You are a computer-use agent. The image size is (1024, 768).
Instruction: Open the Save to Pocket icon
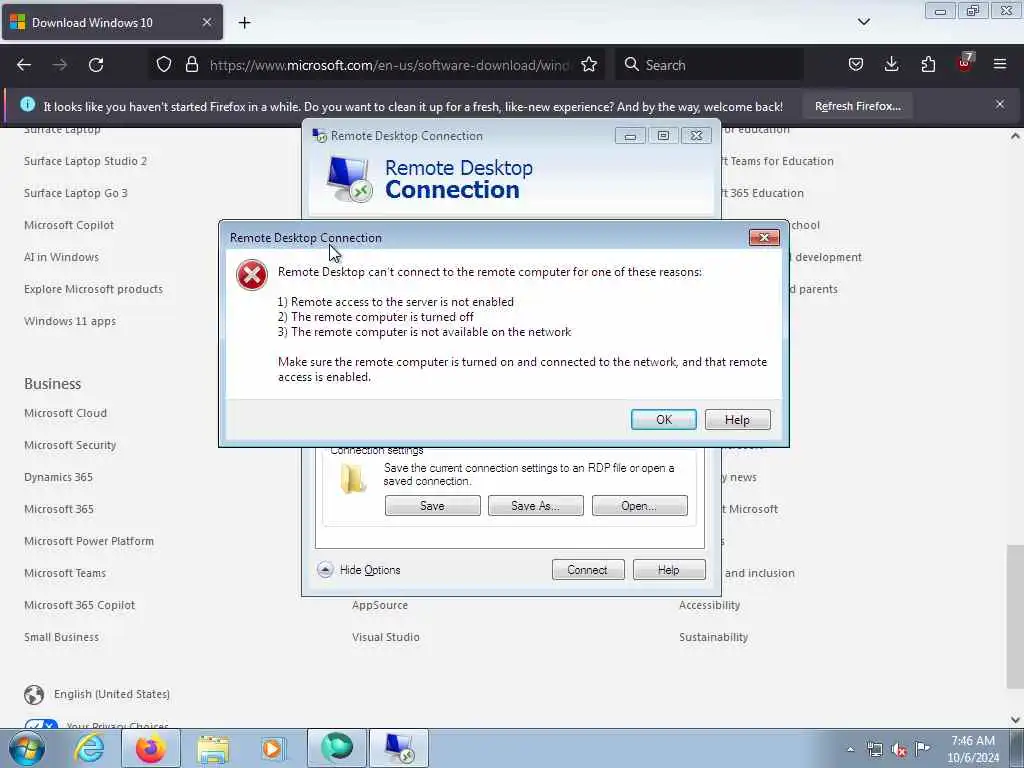click(856, 65)
